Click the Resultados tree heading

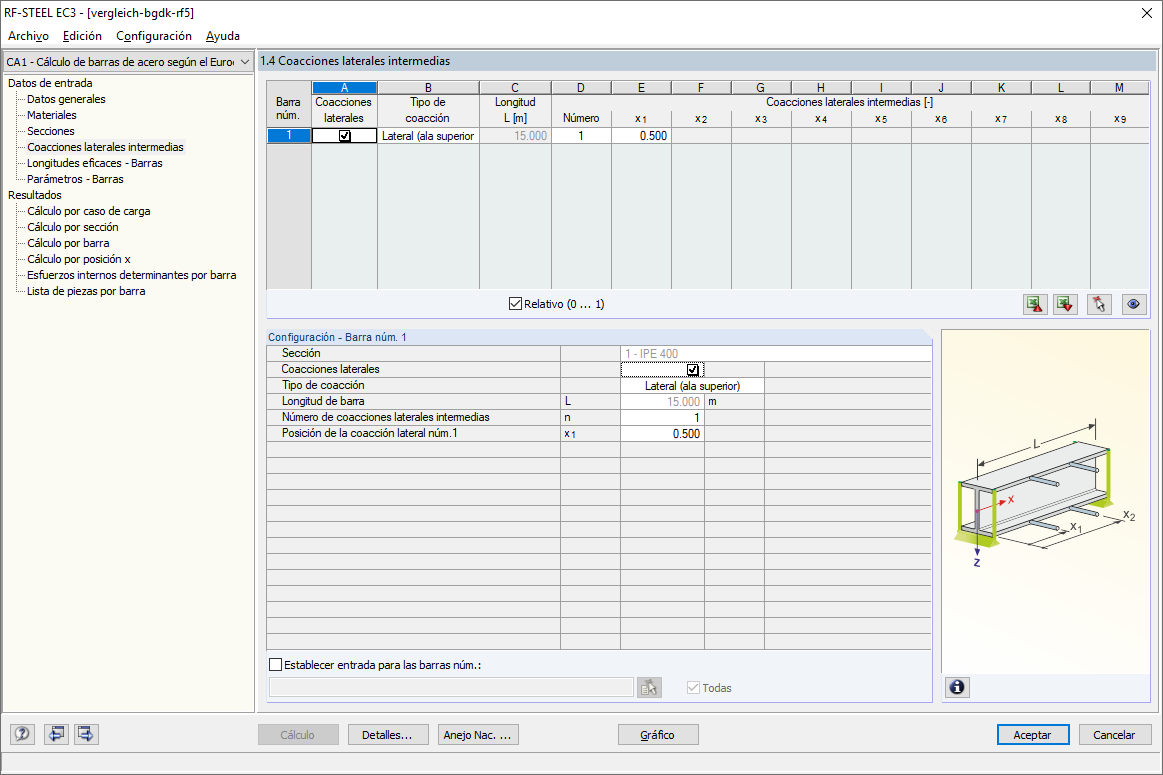point(35,195)
